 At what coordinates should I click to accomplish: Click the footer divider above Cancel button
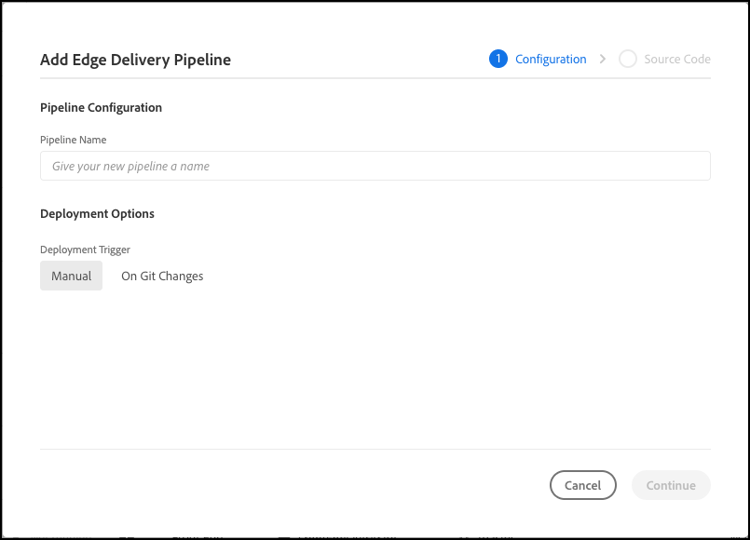375,449
